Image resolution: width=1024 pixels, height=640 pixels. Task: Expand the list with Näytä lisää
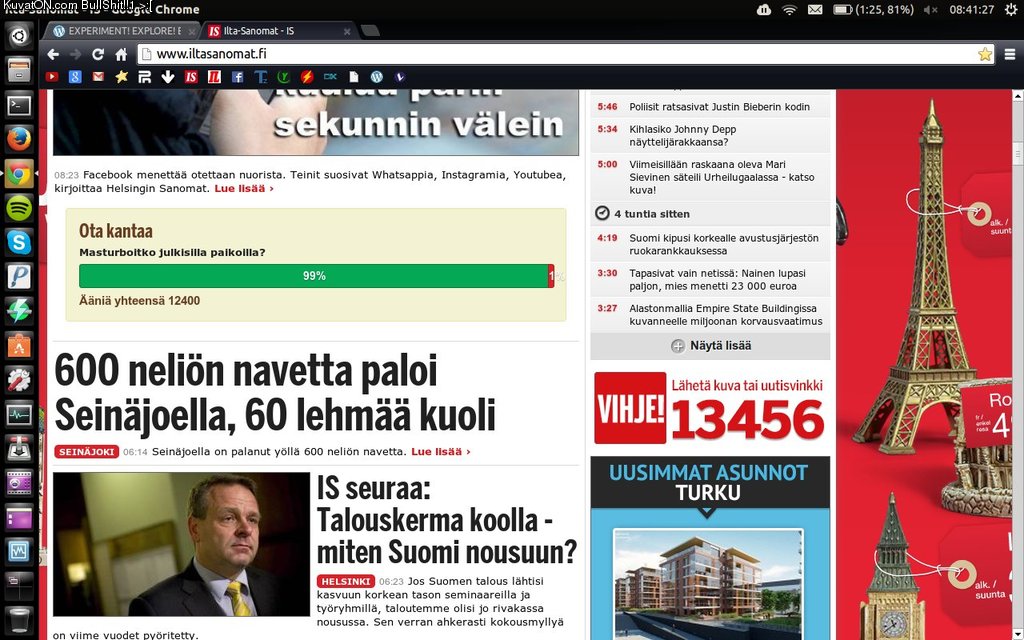coord(710,346)
